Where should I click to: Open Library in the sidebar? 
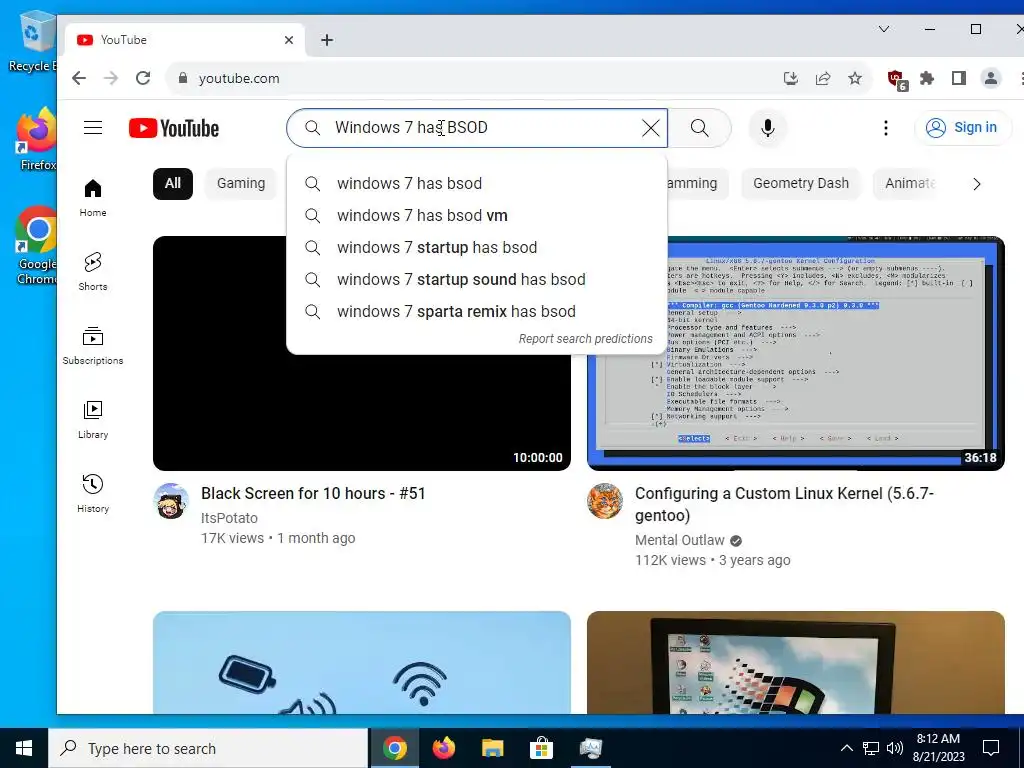pos(93,419)
